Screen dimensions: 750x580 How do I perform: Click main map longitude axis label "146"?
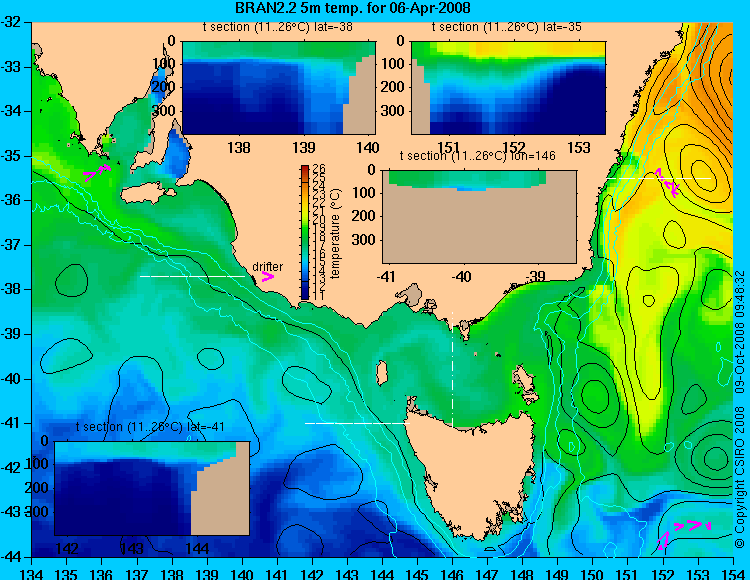coord(452,573)
